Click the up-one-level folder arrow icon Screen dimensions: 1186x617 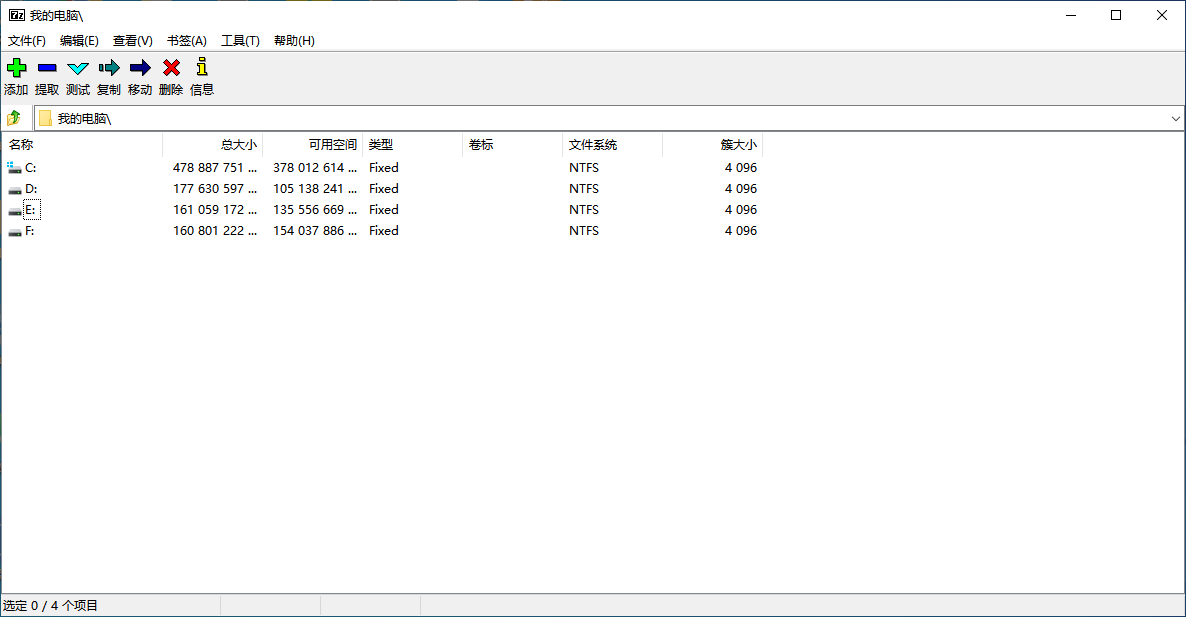tap(14, 117)
